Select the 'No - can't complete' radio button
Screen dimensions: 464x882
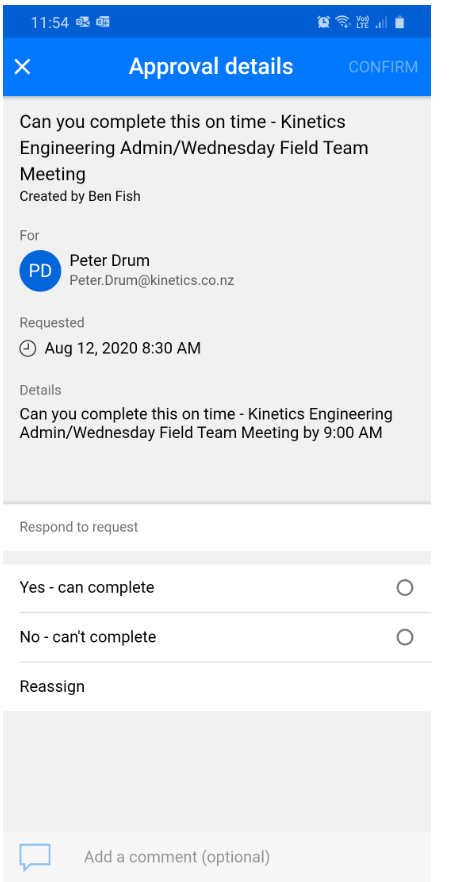404,637
